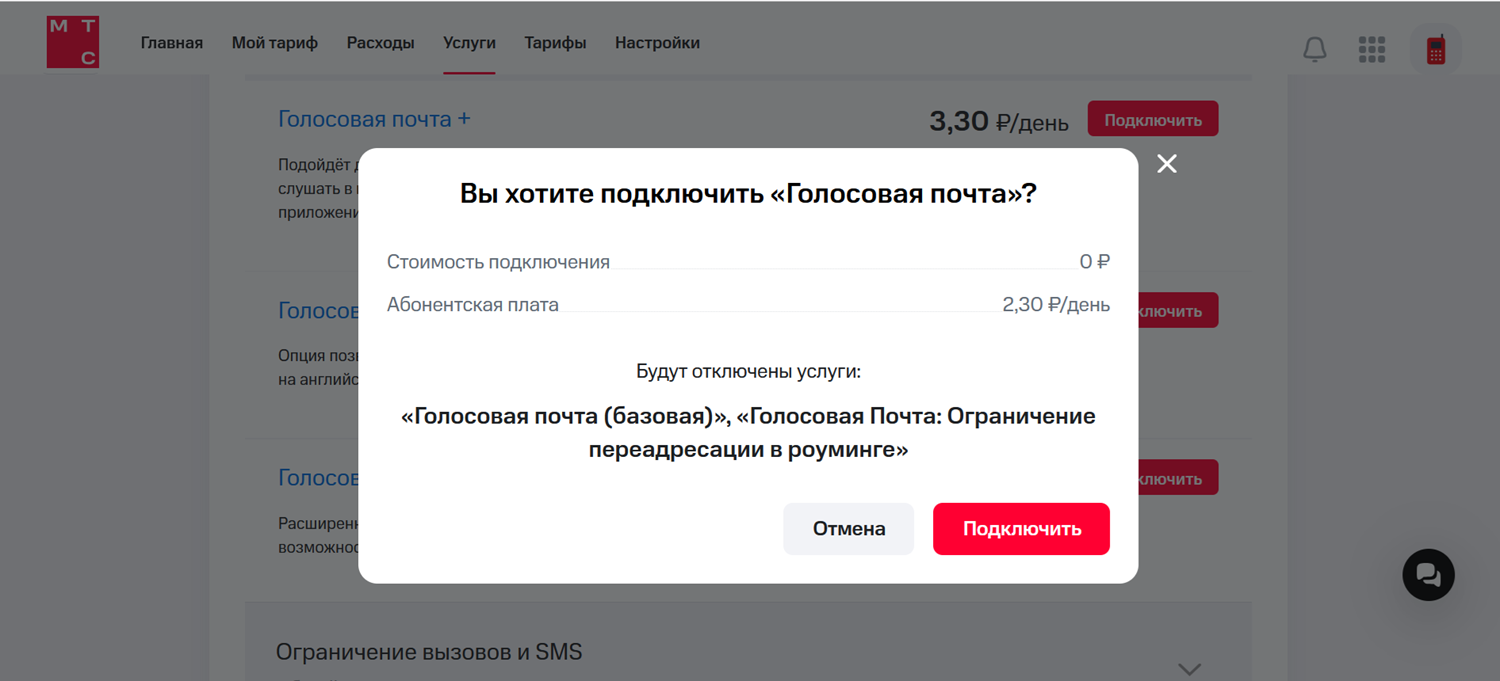
Task: Click the 3,30 ₽/день price text
Action: 999,122
